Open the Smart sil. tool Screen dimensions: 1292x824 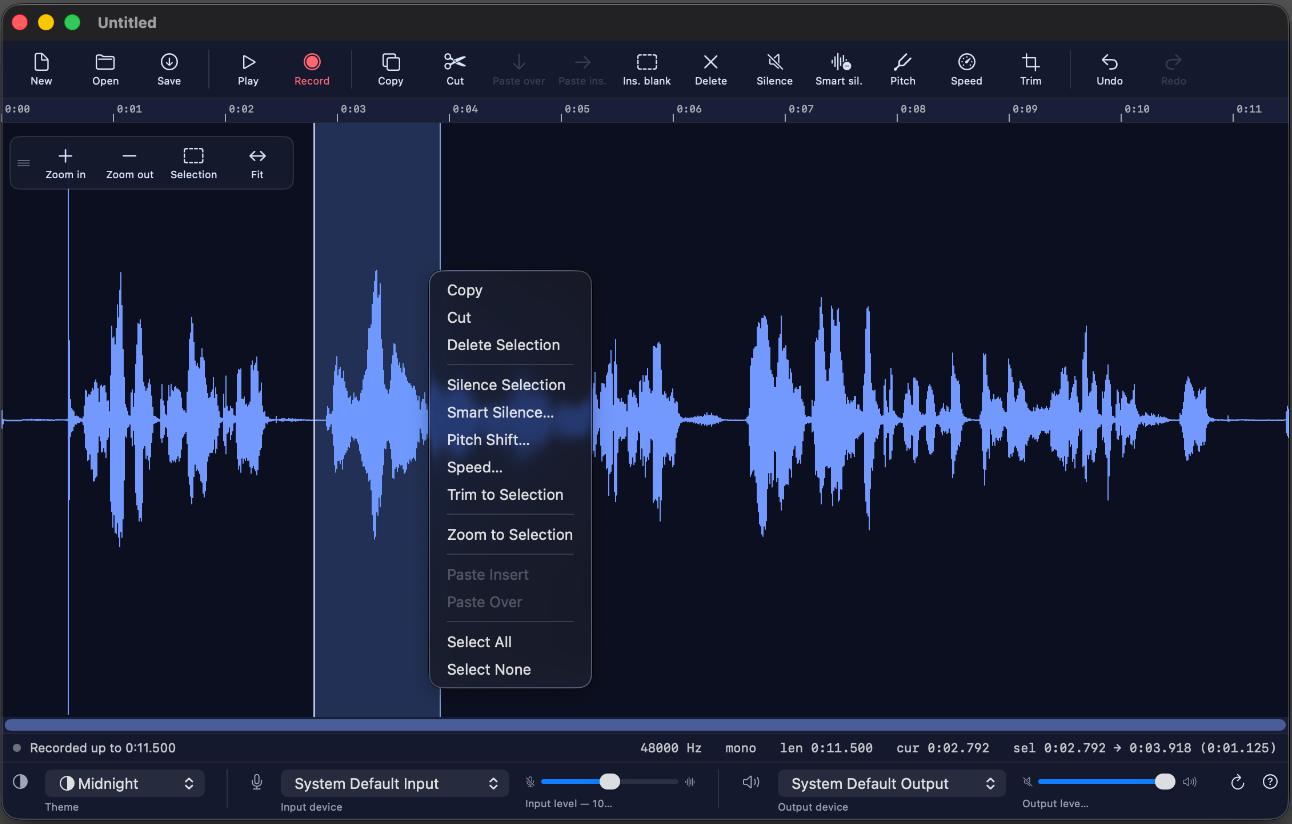click(839, 69)
